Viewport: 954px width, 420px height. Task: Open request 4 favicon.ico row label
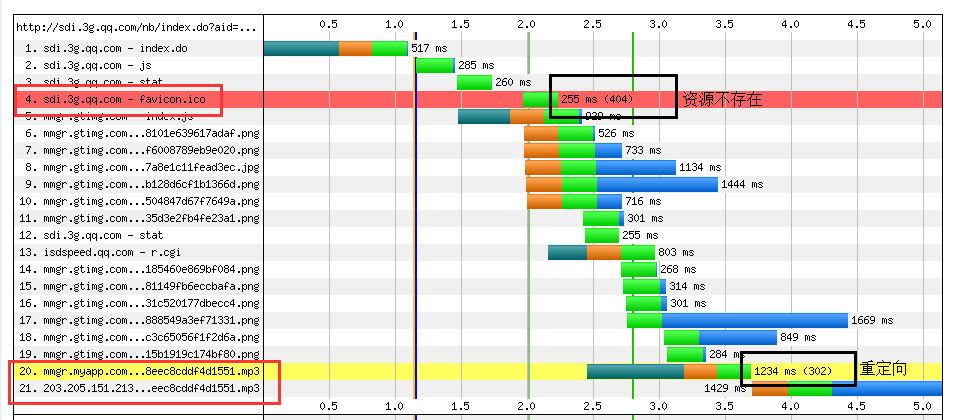pyautogui.click(x=115, y=99)
